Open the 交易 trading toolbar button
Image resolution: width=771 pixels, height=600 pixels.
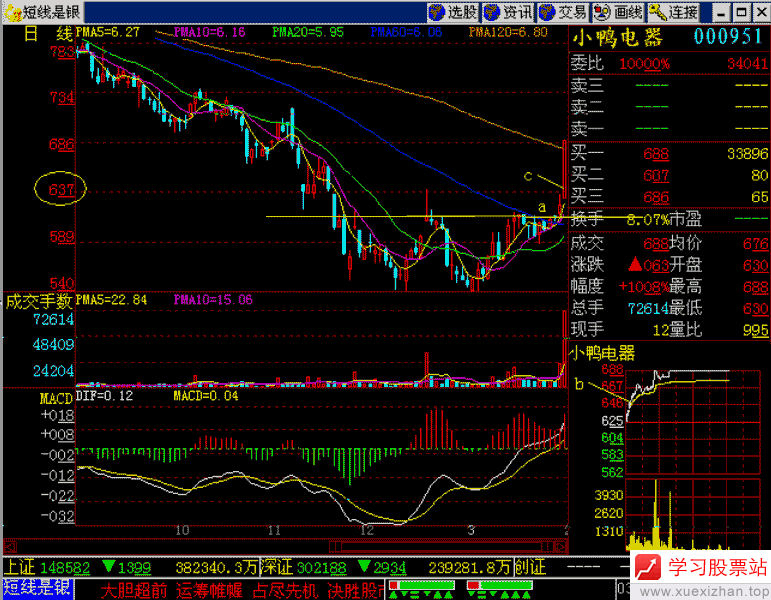[563, 12]
